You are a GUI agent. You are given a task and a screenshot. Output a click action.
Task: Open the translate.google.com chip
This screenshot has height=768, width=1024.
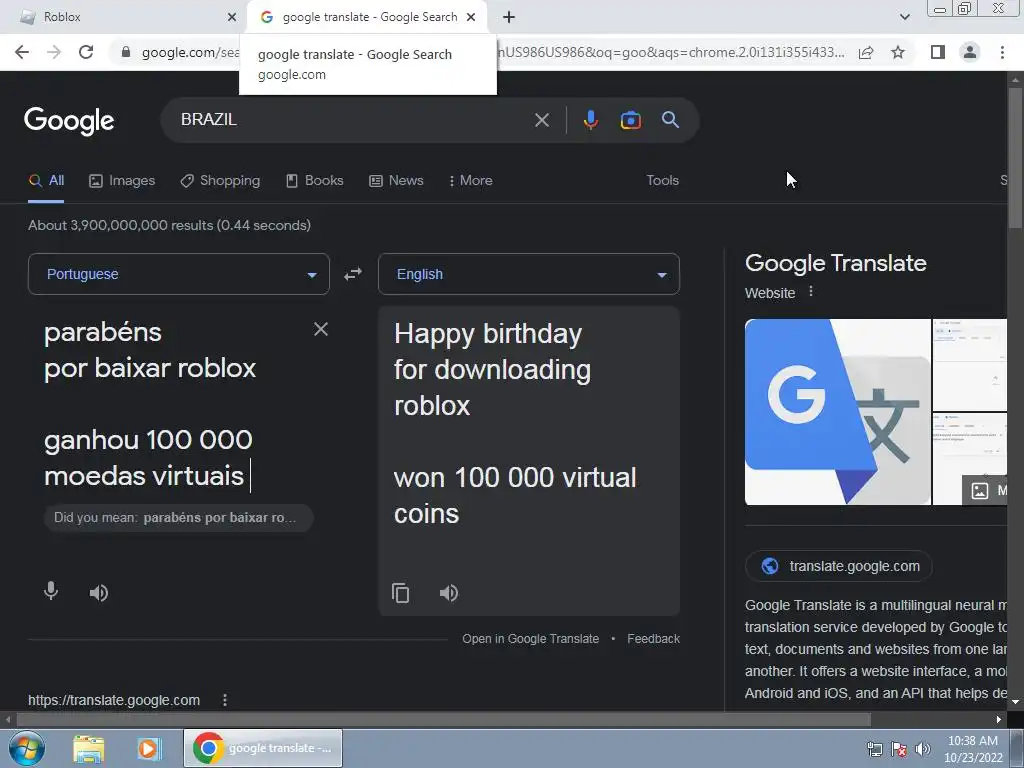839,566
